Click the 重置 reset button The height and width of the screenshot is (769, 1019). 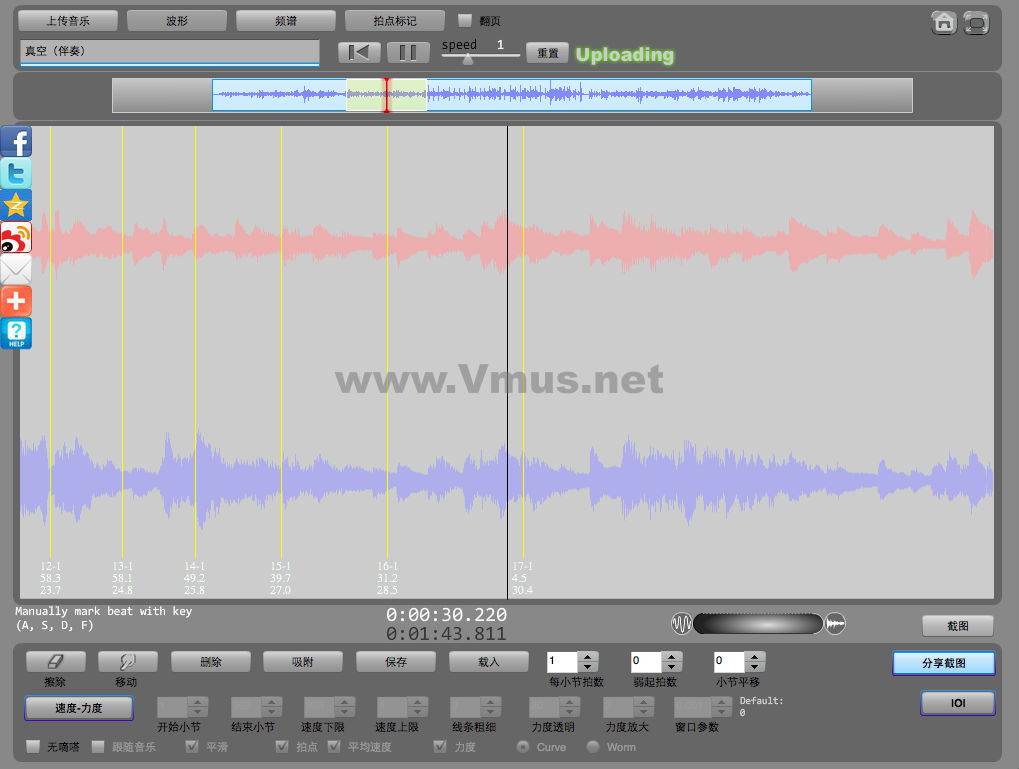pos(547,53)
